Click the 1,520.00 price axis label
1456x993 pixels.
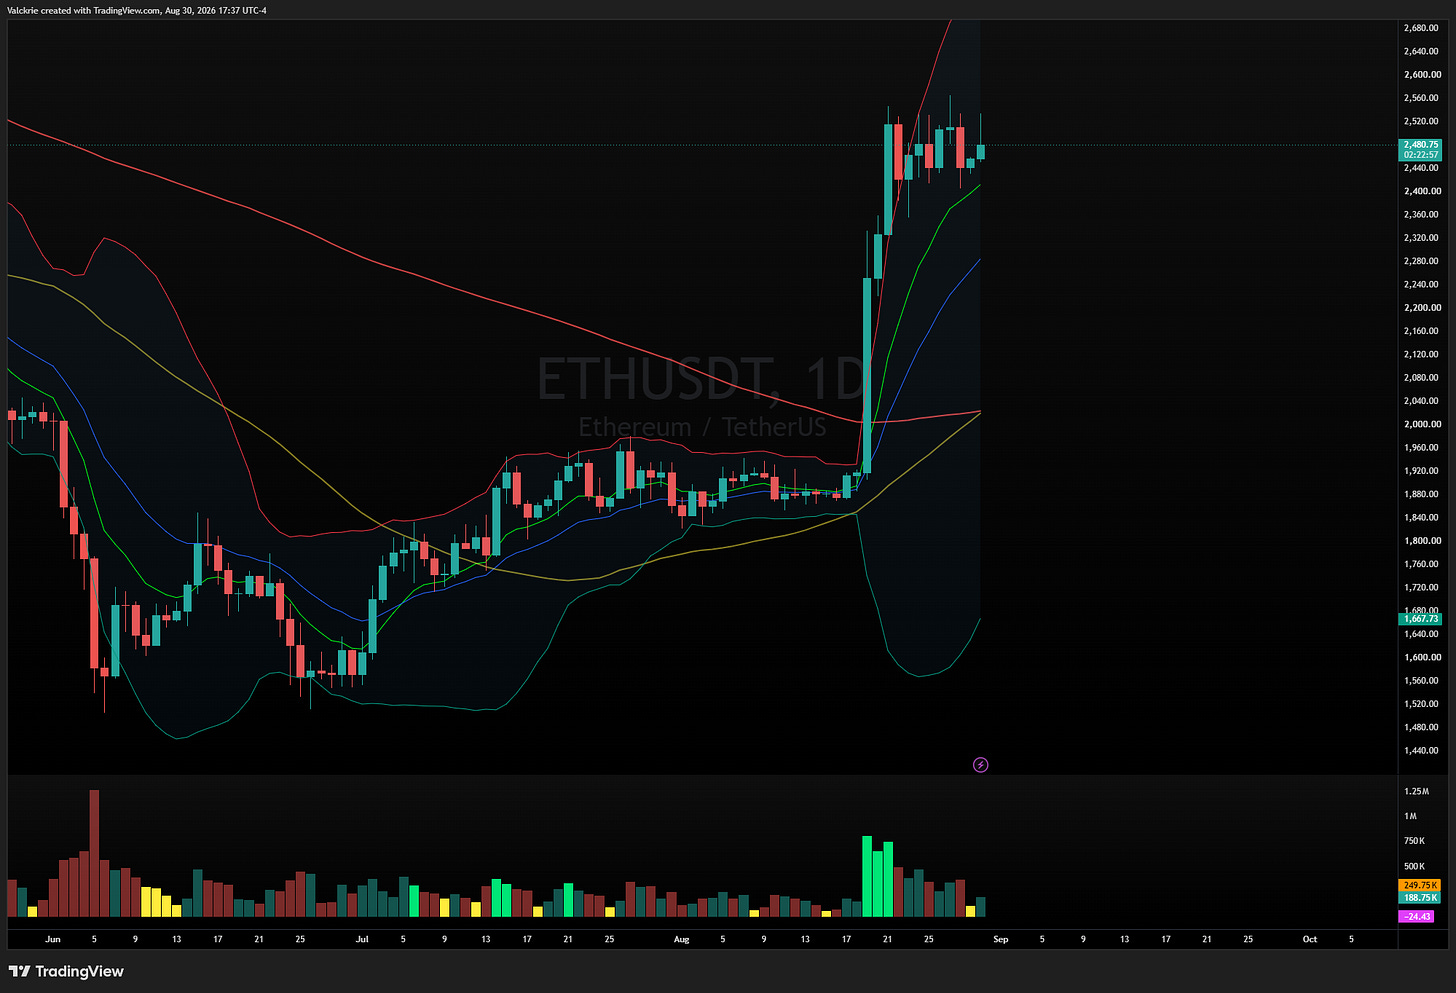click(x=1421, y=704)
